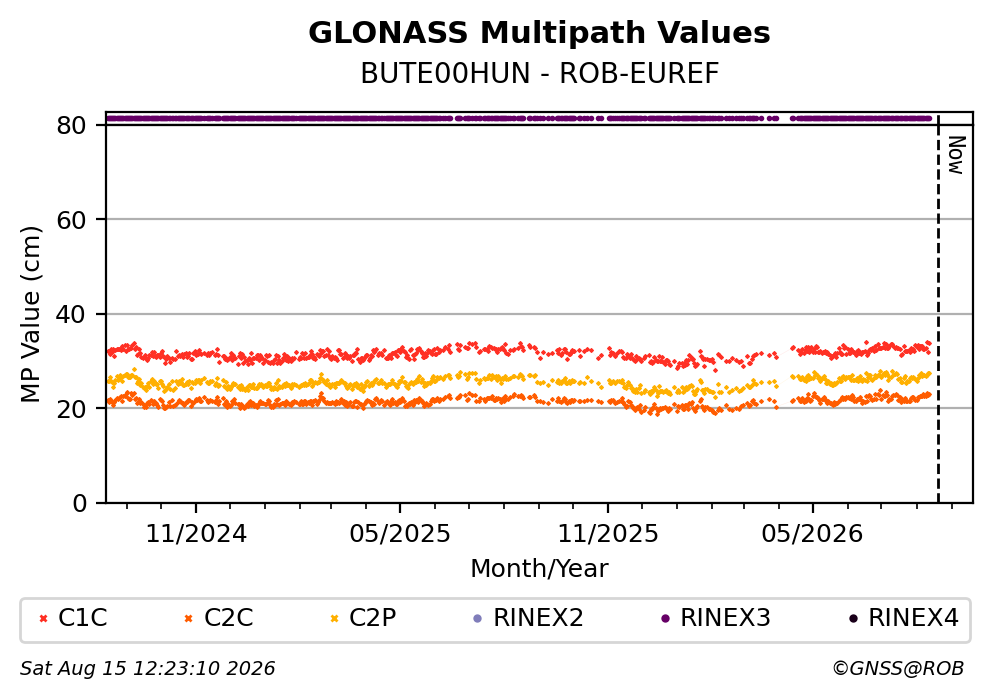Click the BUTE00HUN - ROB-EUREF subtitle

(x=539, y=74)
